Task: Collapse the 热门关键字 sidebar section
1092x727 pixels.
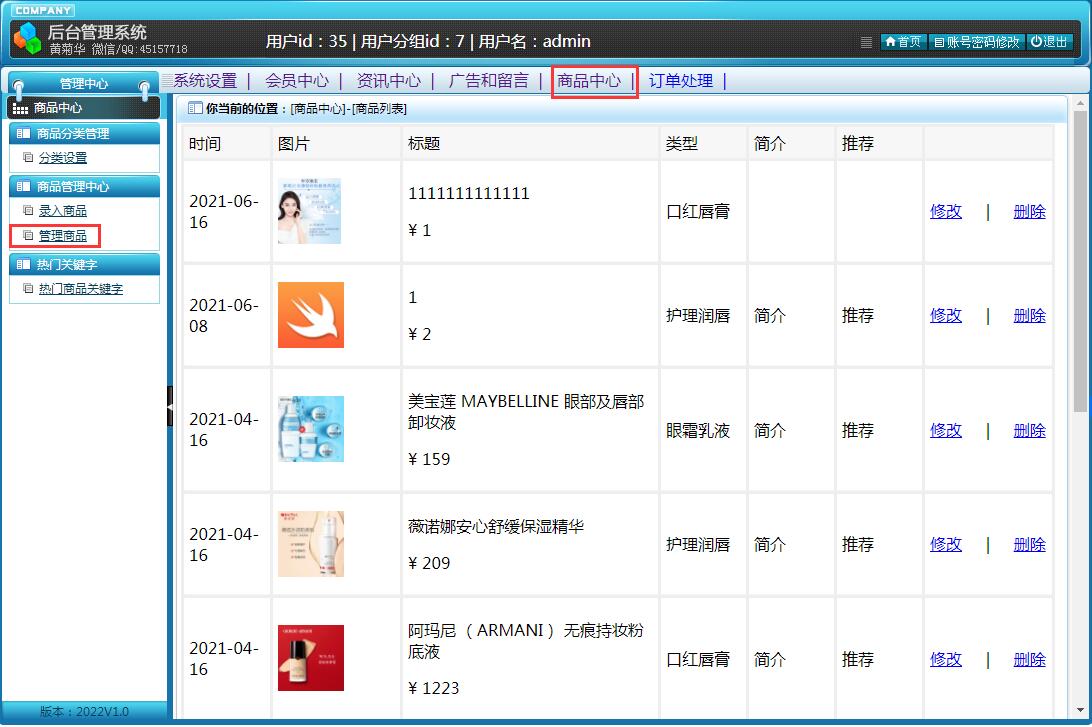Action: click(84, 265)
